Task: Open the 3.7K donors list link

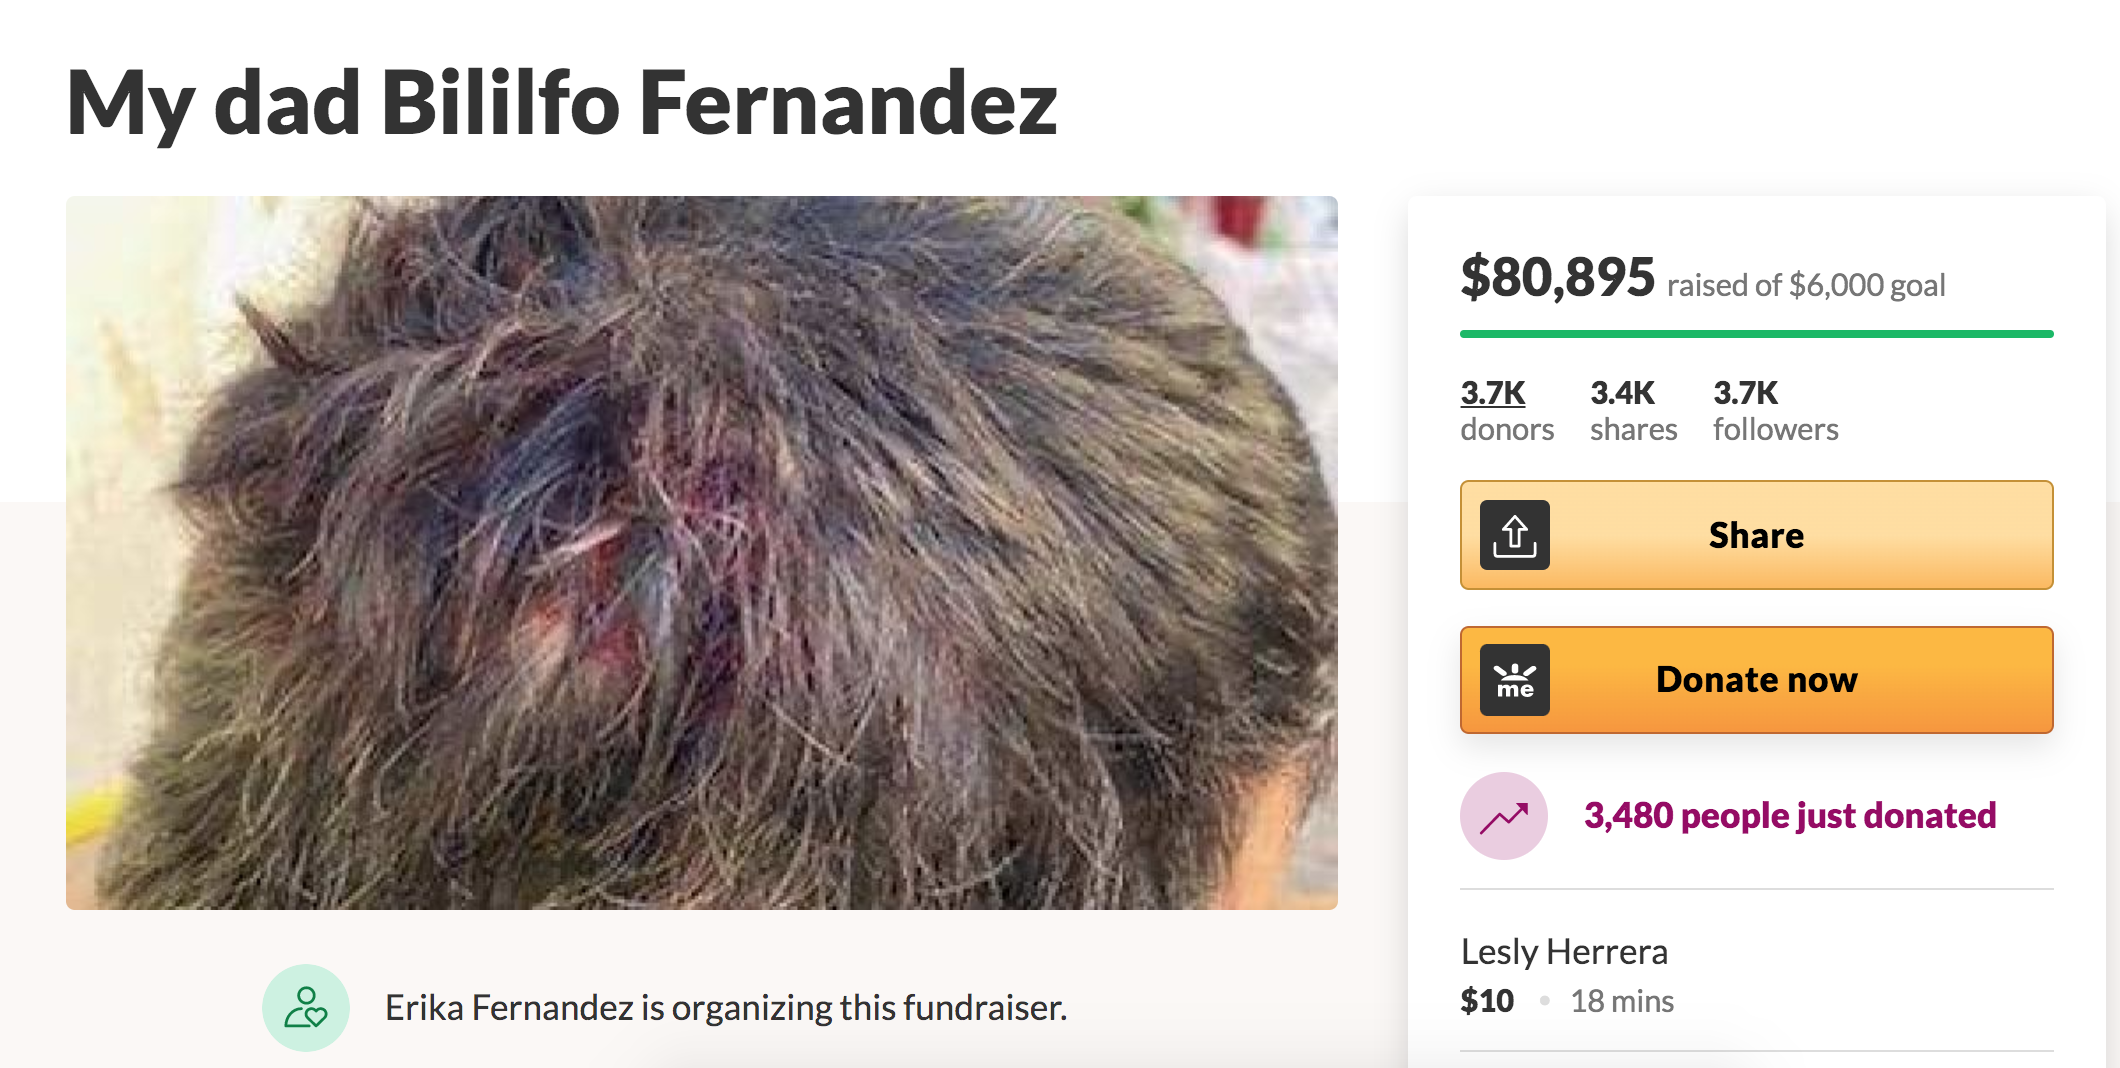Action: [x=1493, y=393]
